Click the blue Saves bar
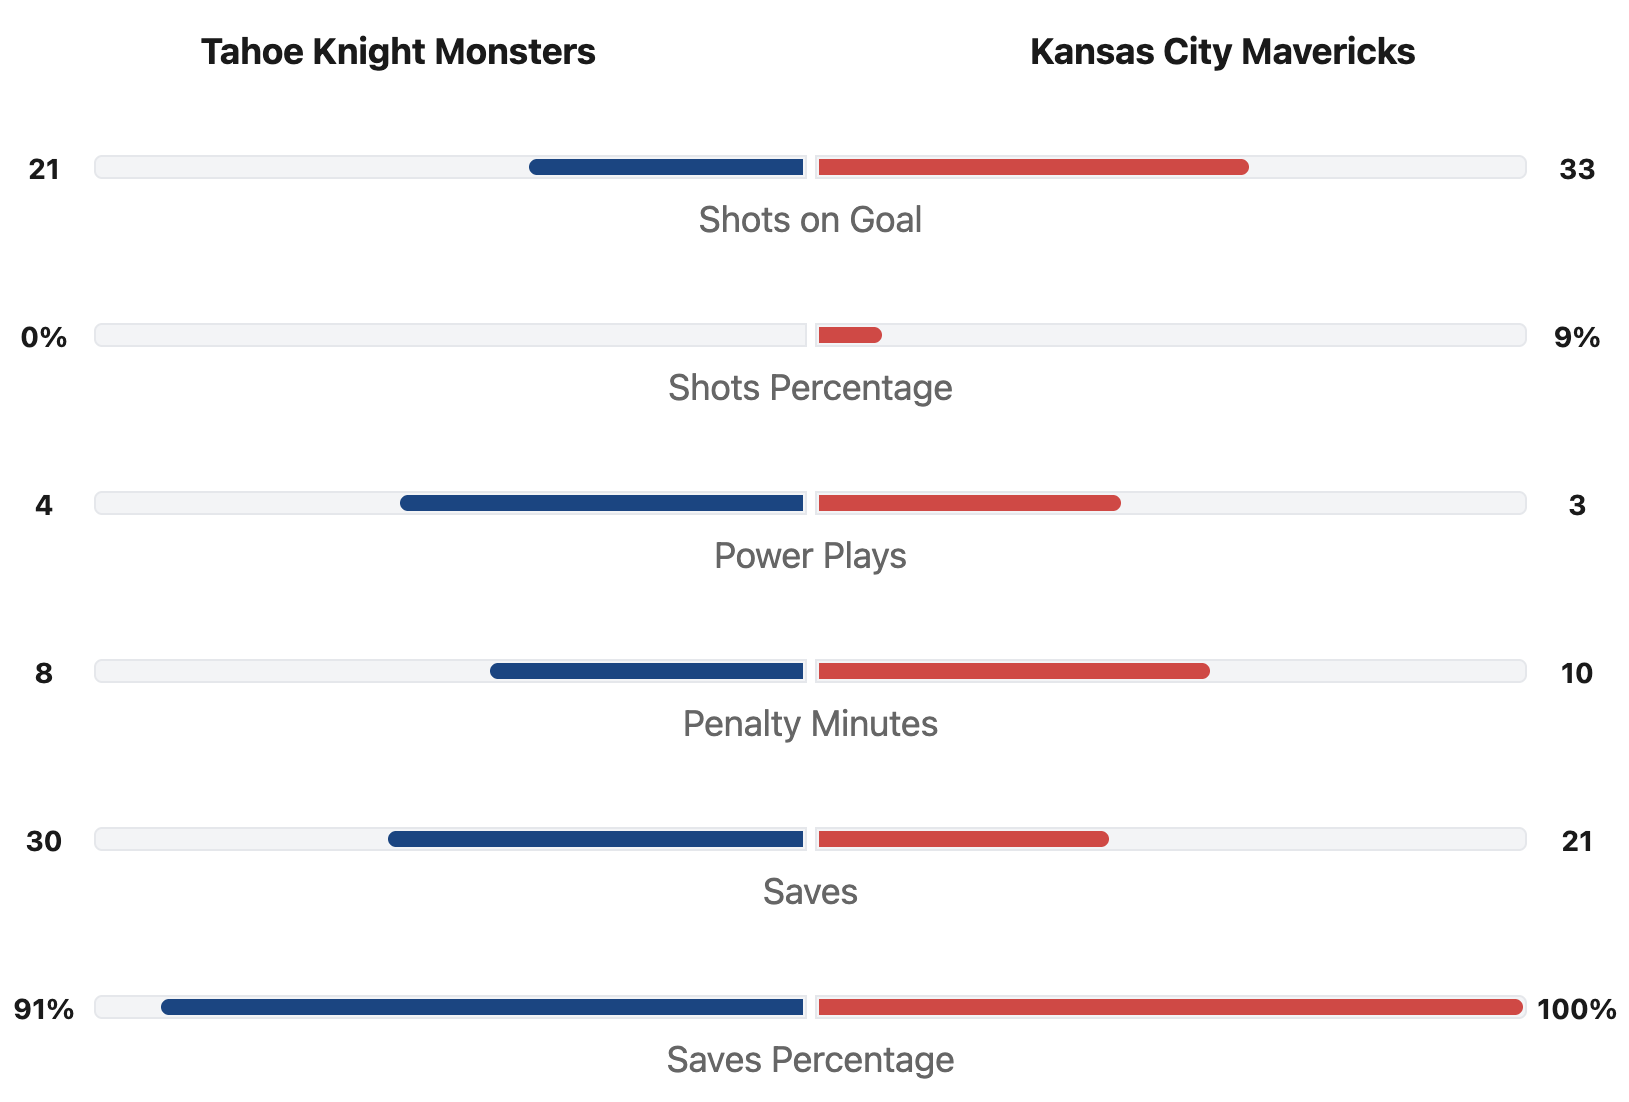The image size is (1629, 1102). (x=596, y=839)
